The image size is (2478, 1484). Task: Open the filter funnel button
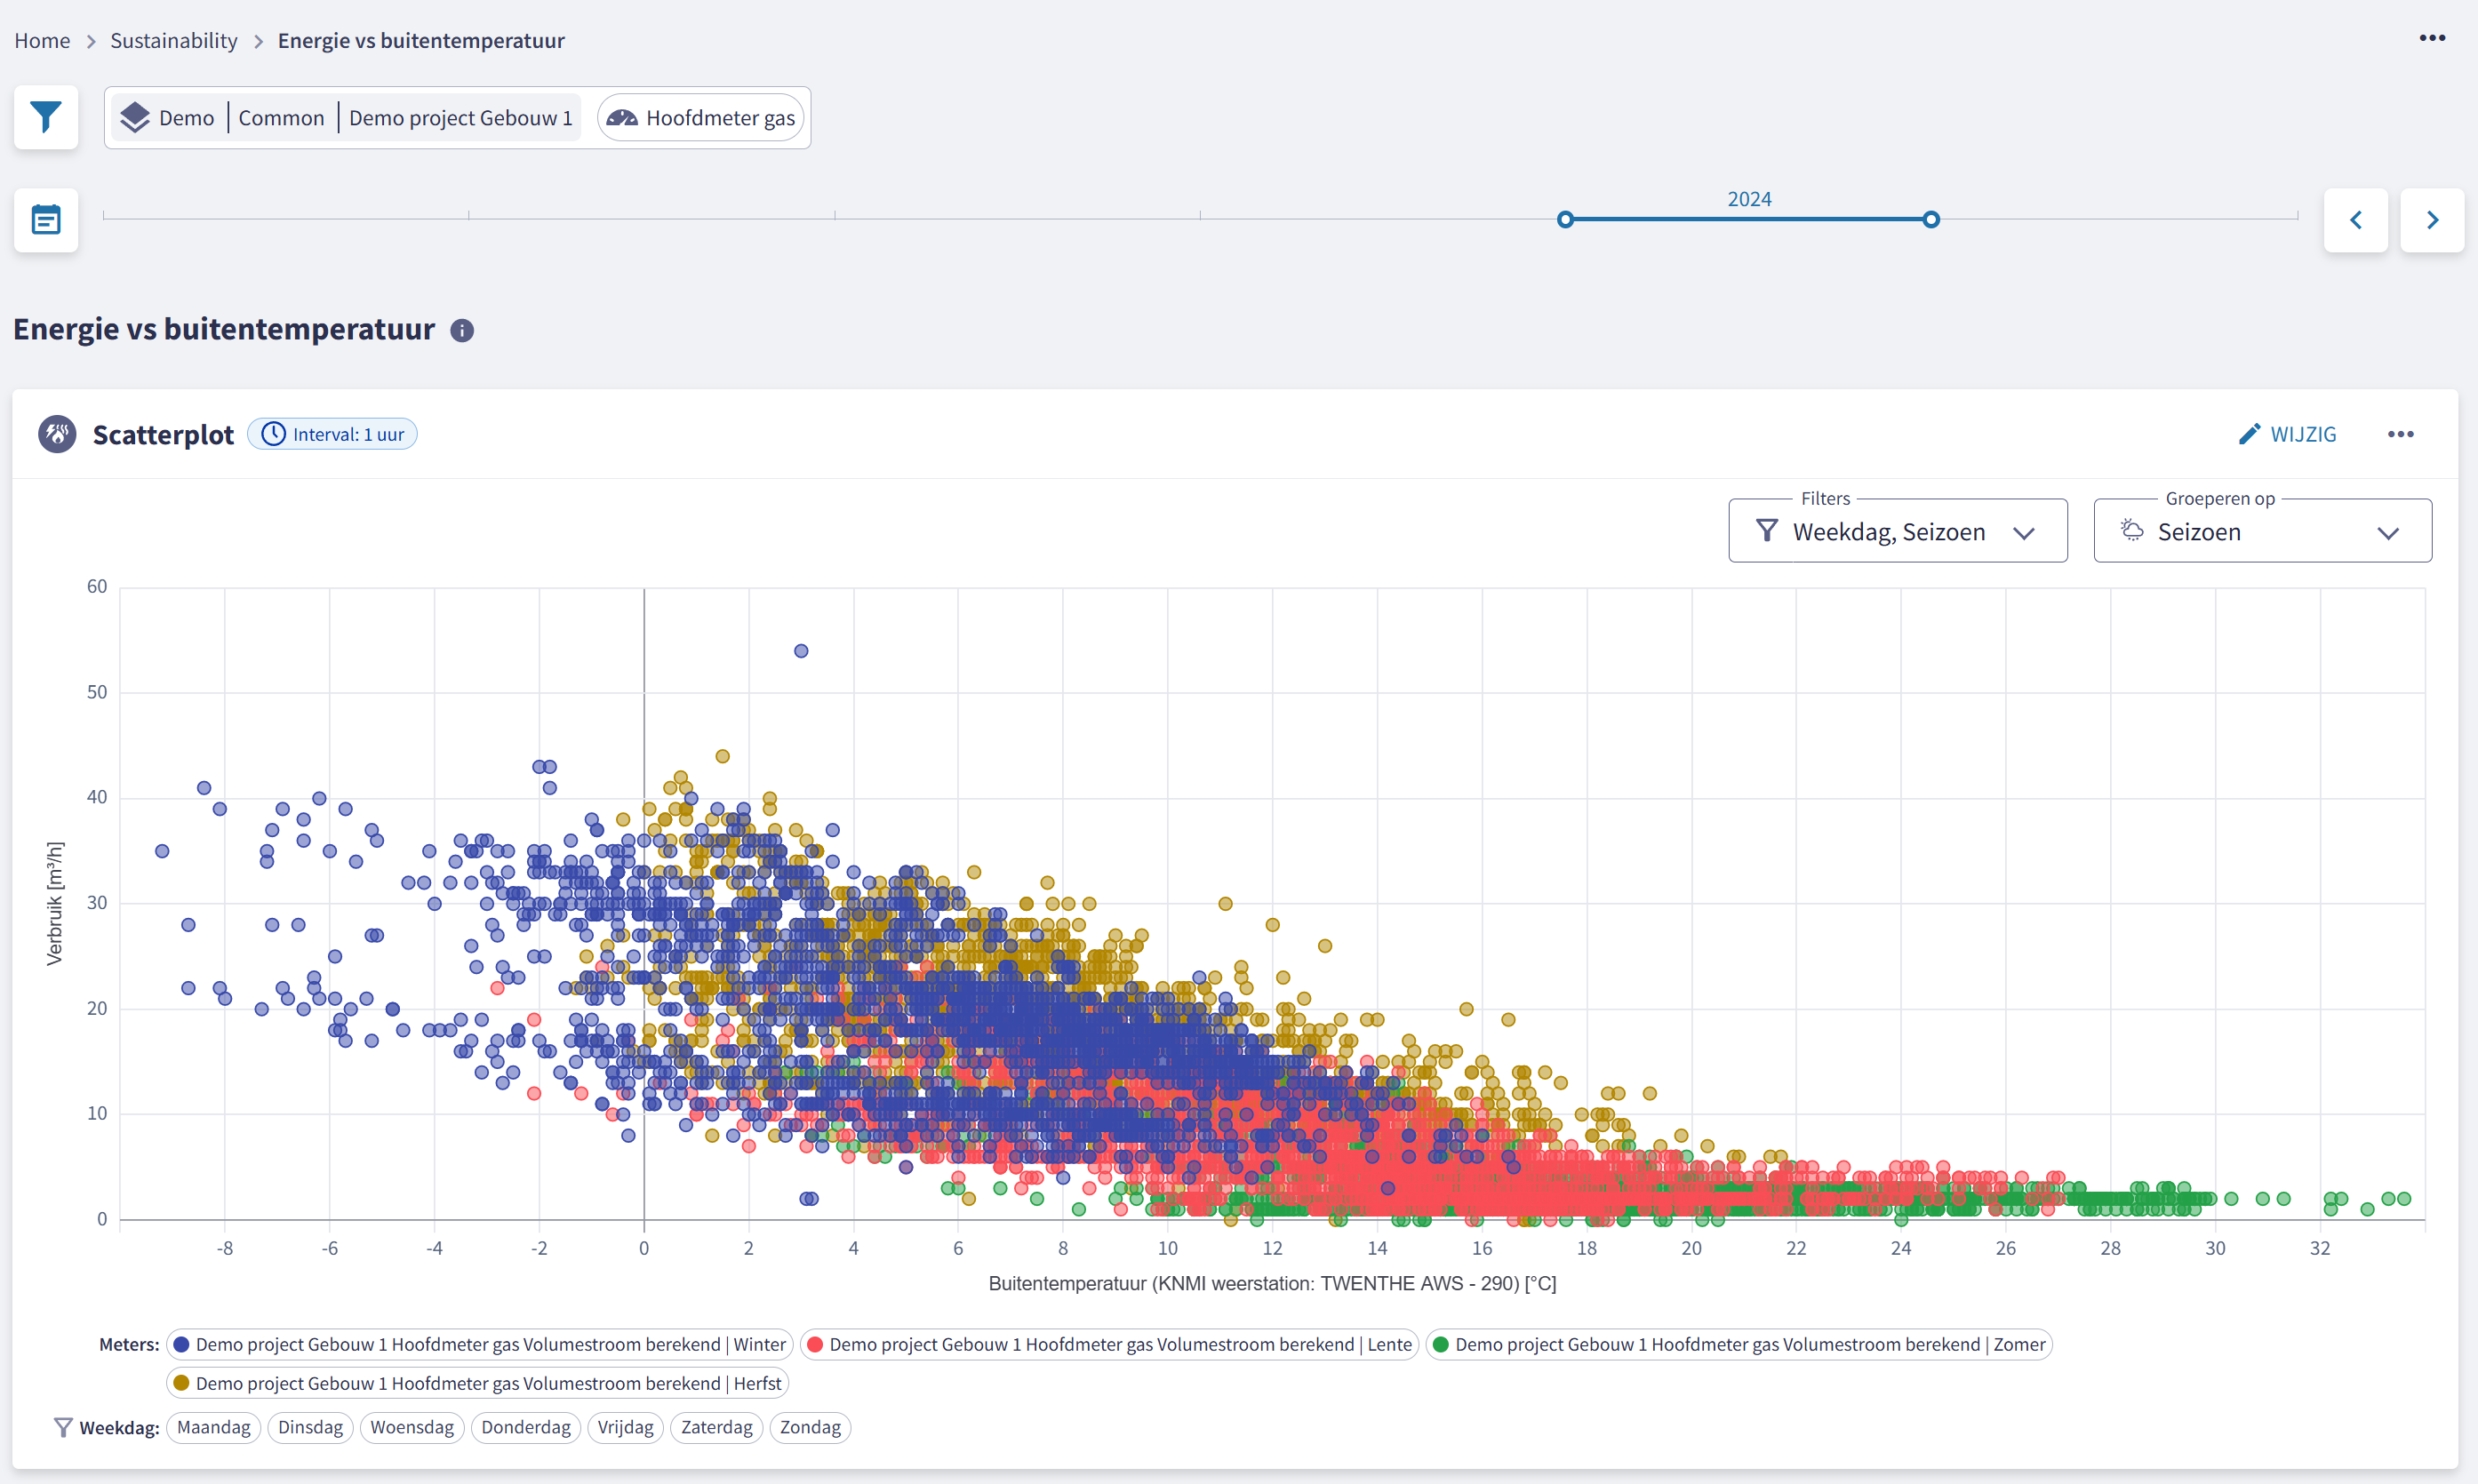pyautogui.click(x=46, y=118)
